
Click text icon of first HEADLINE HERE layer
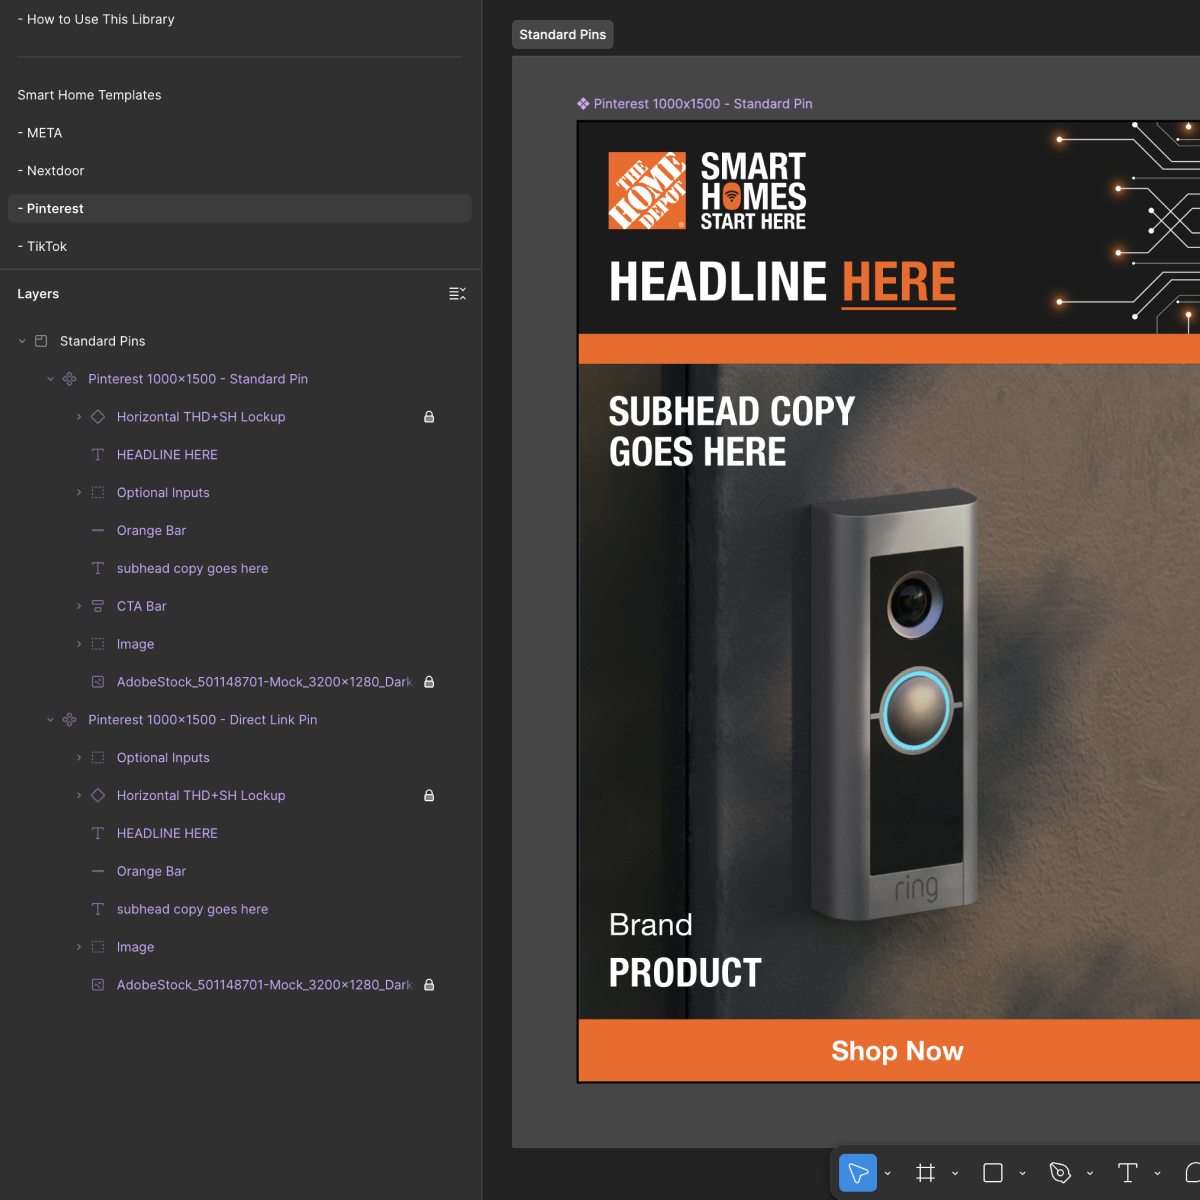[98, 455]
